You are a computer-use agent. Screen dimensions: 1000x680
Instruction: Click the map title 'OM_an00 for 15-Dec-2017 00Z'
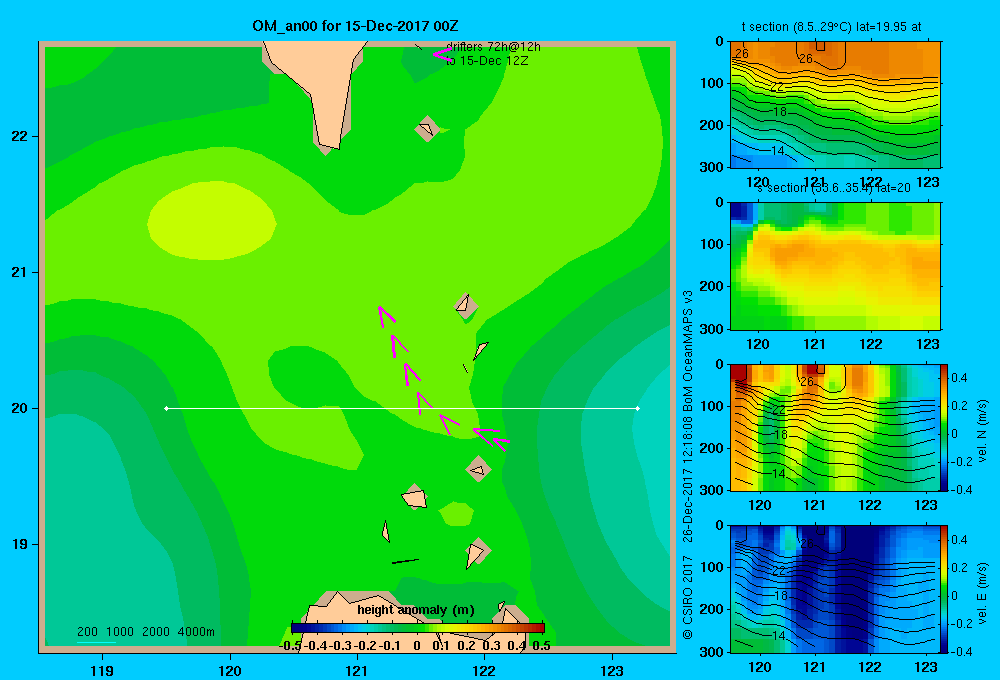(355, 26)
